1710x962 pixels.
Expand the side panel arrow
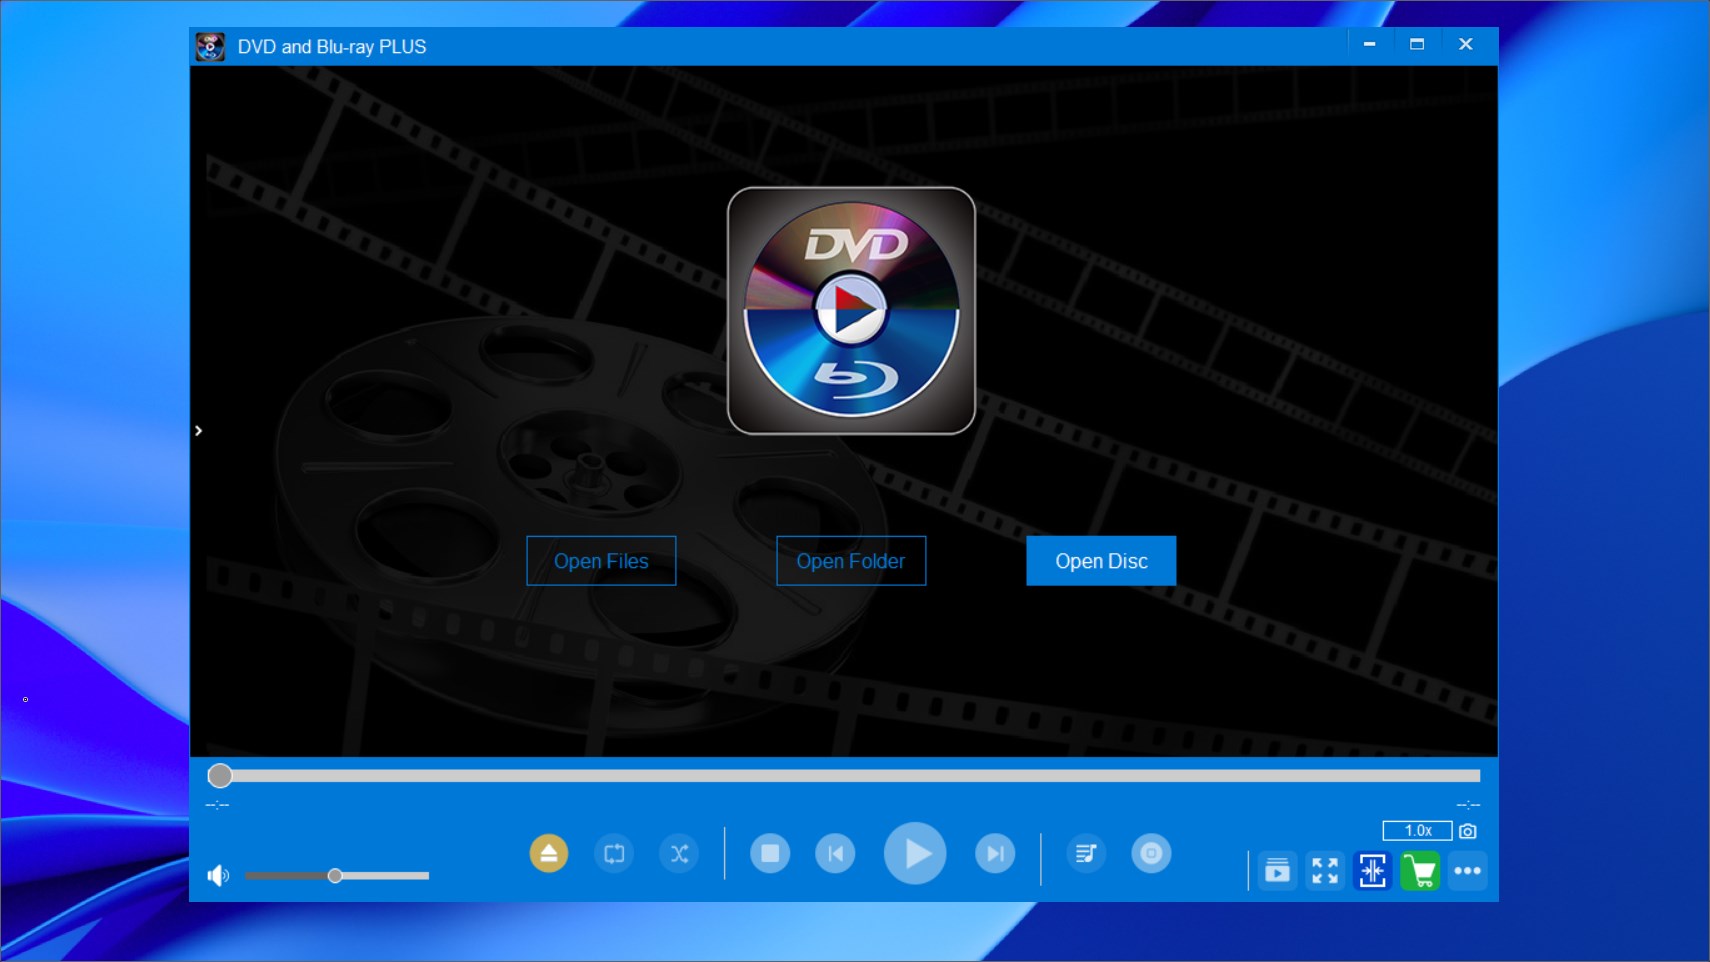(x=198, y=430)
